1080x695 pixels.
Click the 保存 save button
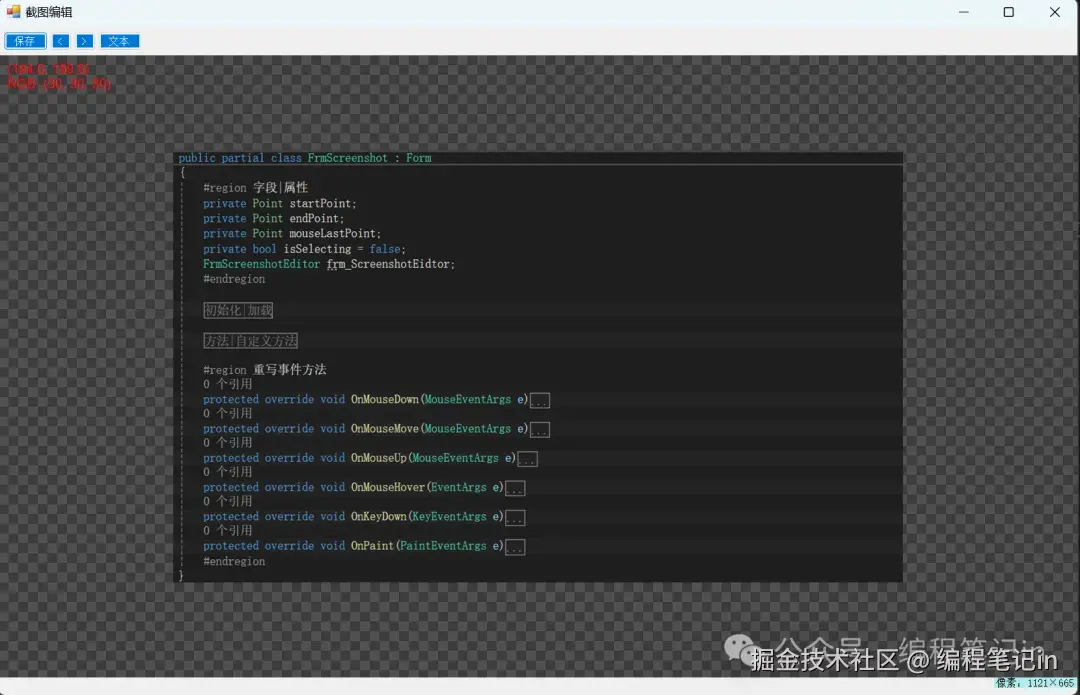coord(25,41)
